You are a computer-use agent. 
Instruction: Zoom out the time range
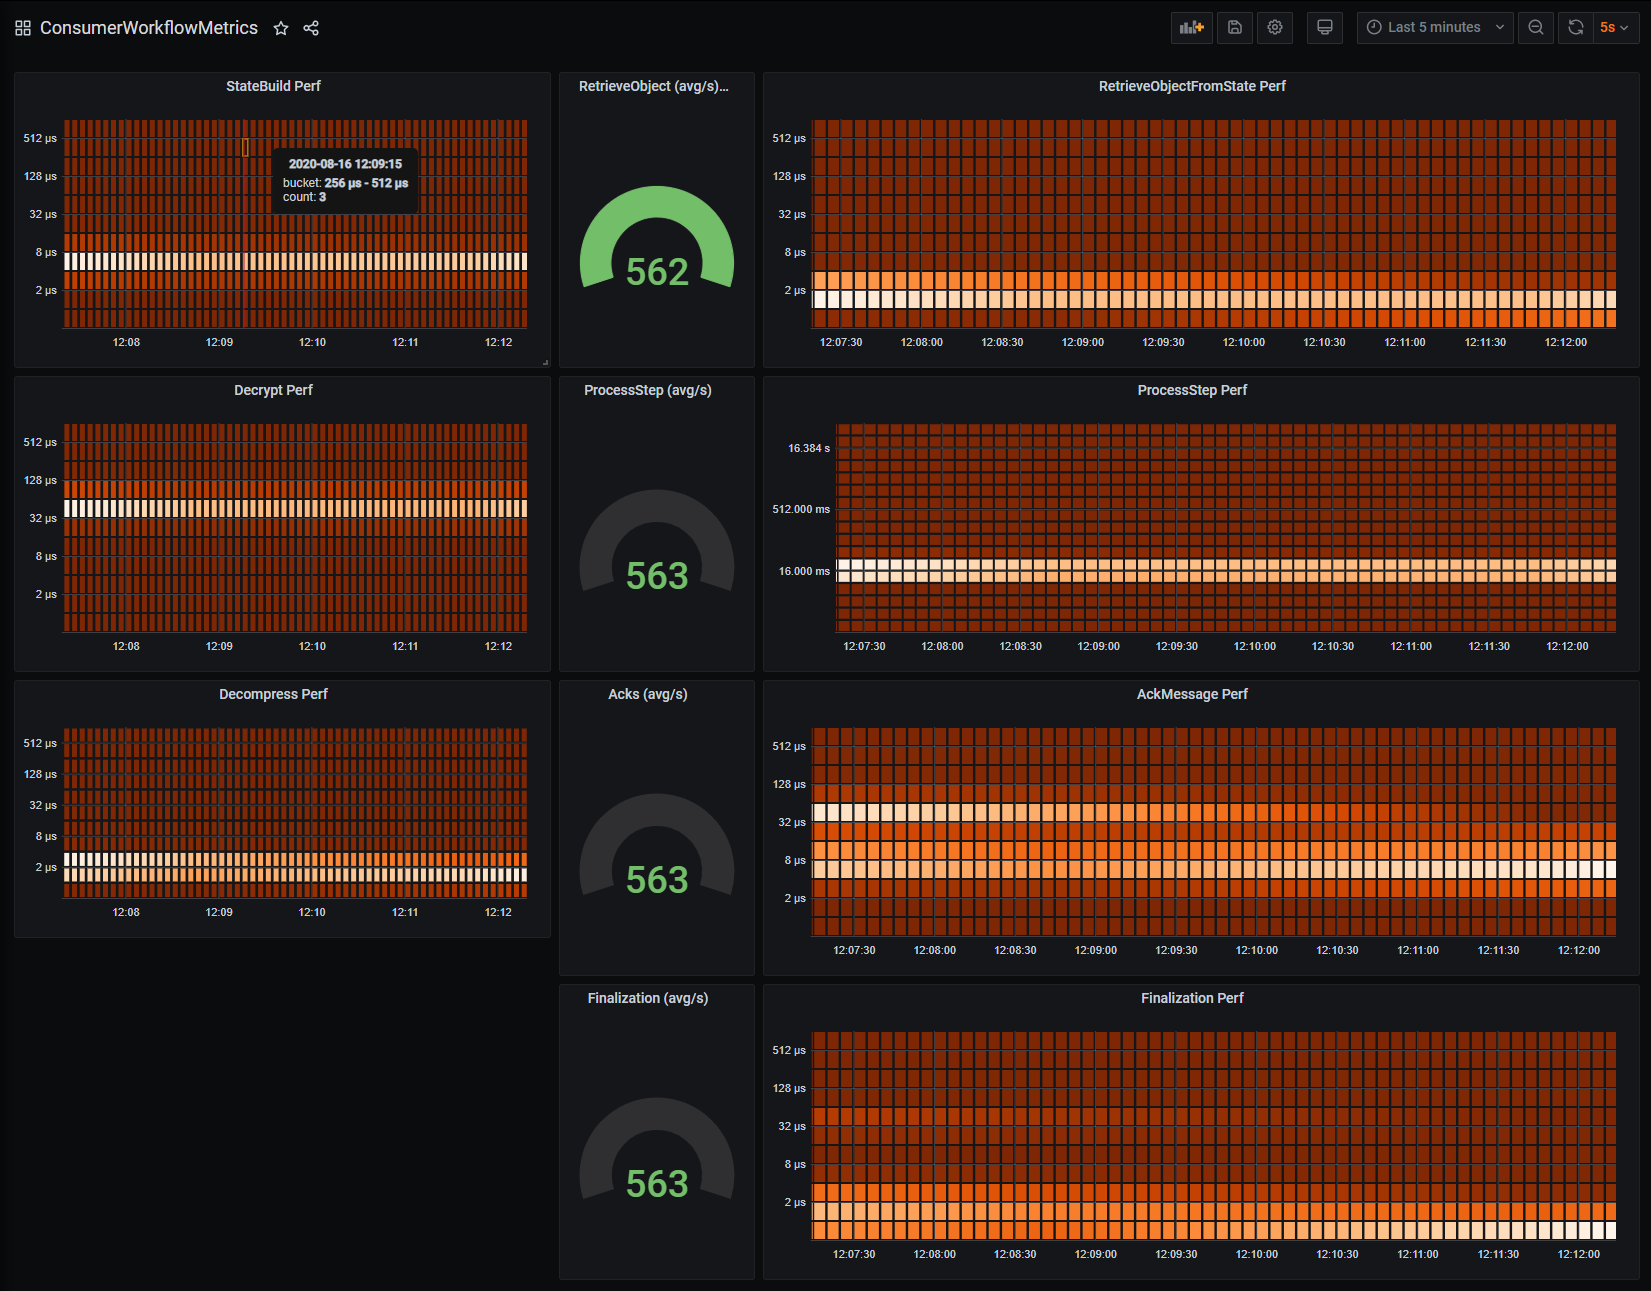(1536, 27)
